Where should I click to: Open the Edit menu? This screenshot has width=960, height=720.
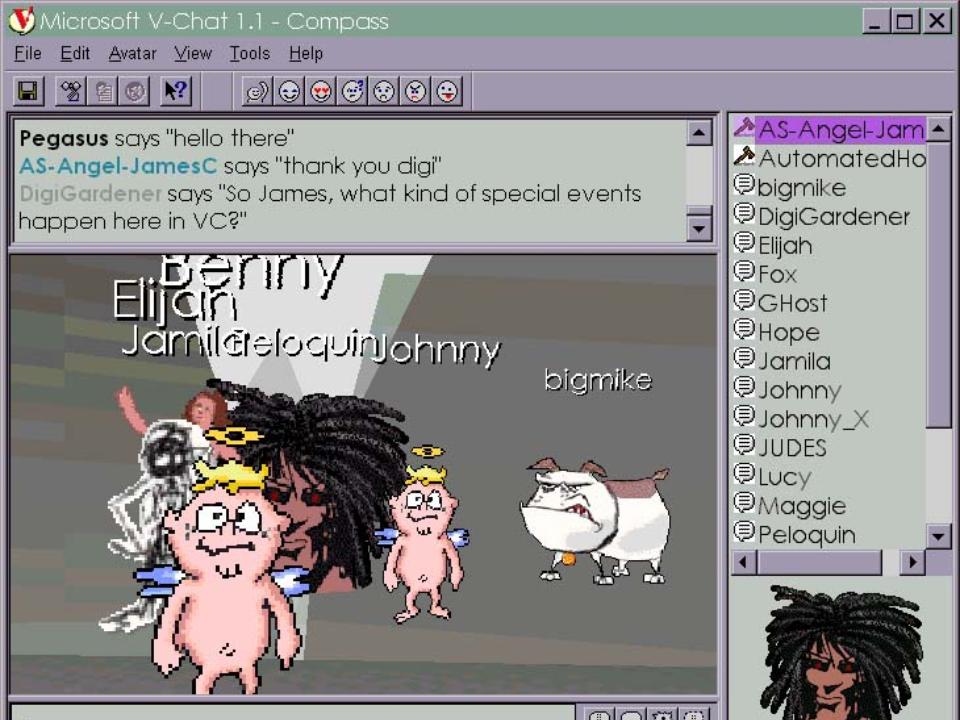[x=75, y=54]
